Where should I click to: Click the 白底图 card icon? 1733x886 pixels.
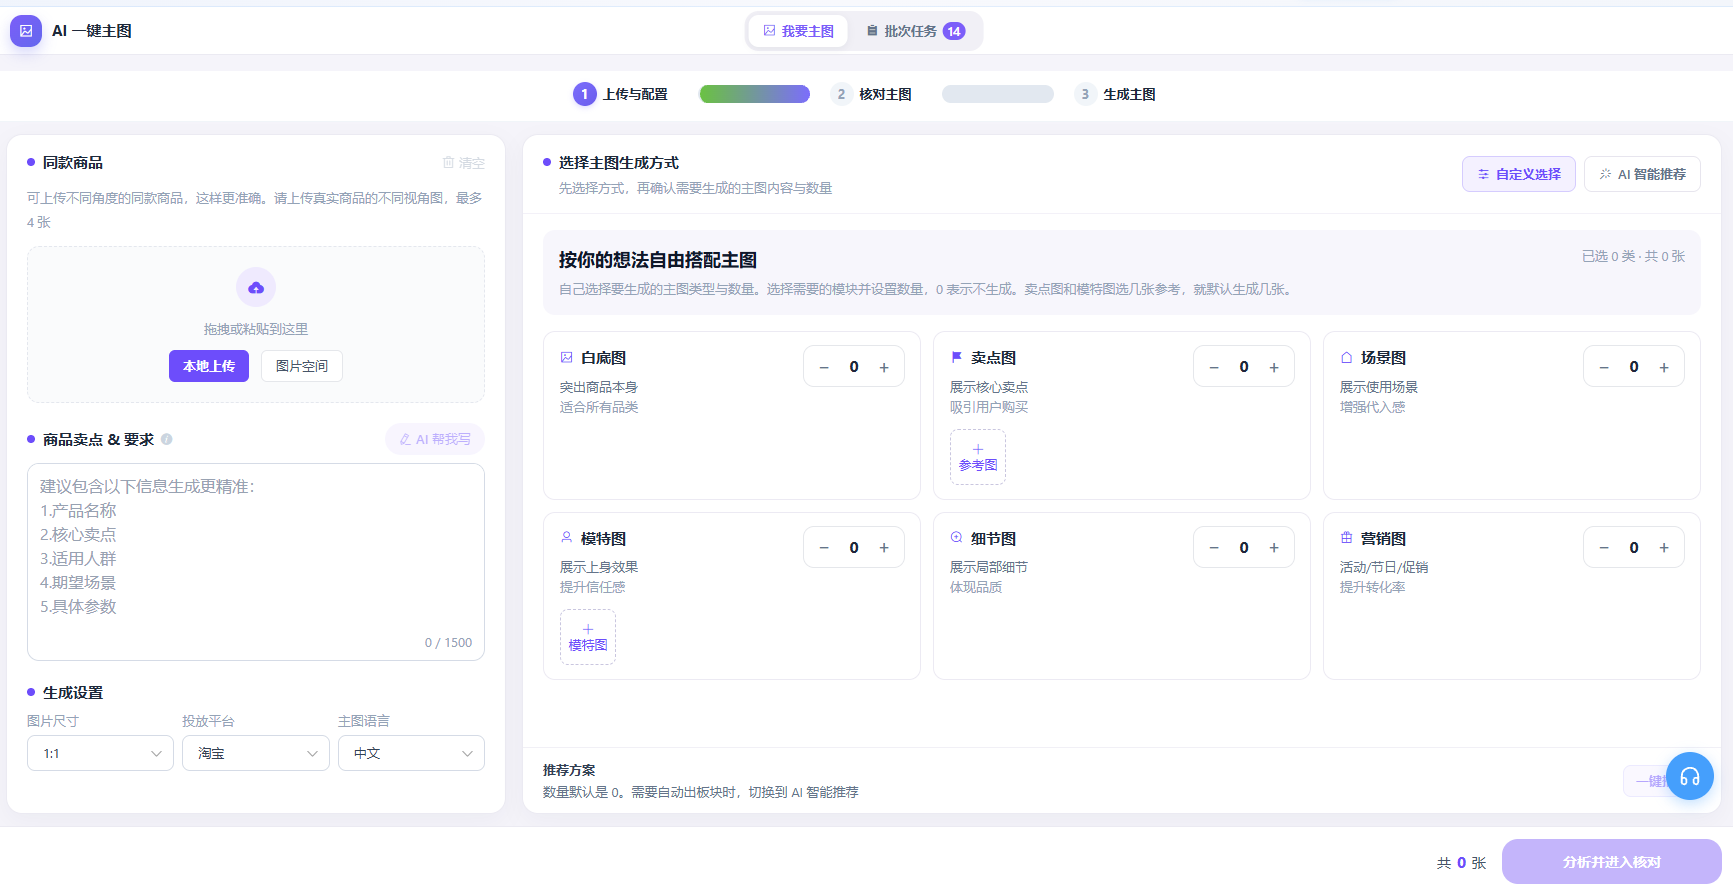[567, 357]
